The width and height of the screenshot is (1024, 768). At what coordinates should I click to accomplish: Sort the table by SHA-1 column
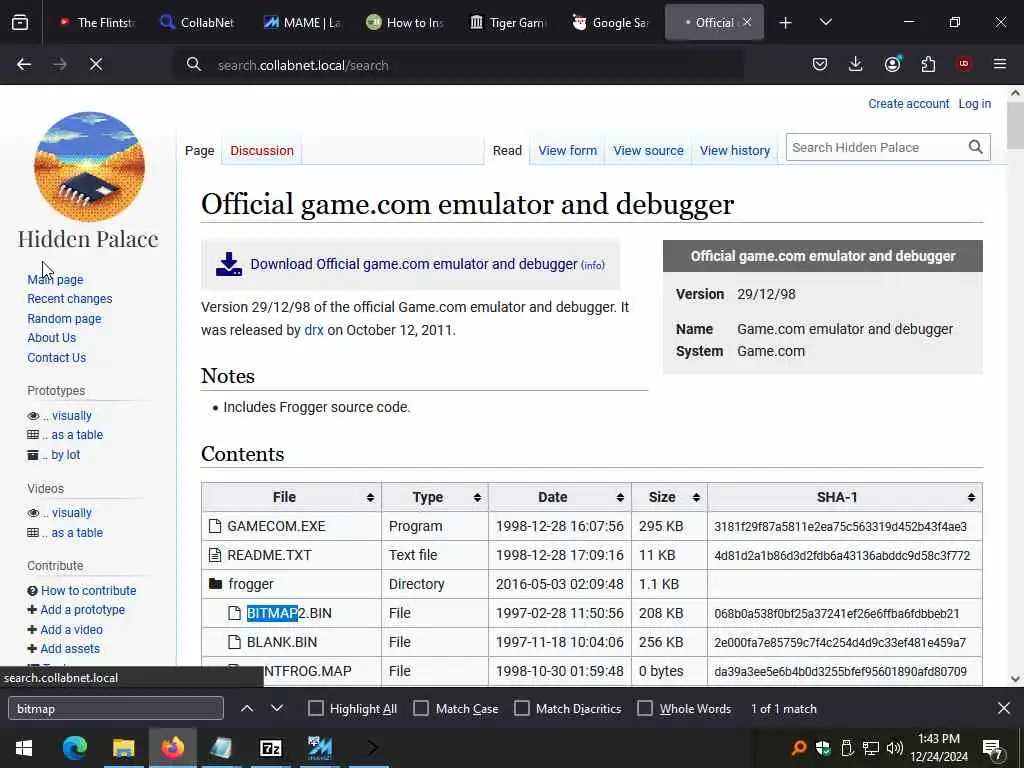(x=844, y=497)
